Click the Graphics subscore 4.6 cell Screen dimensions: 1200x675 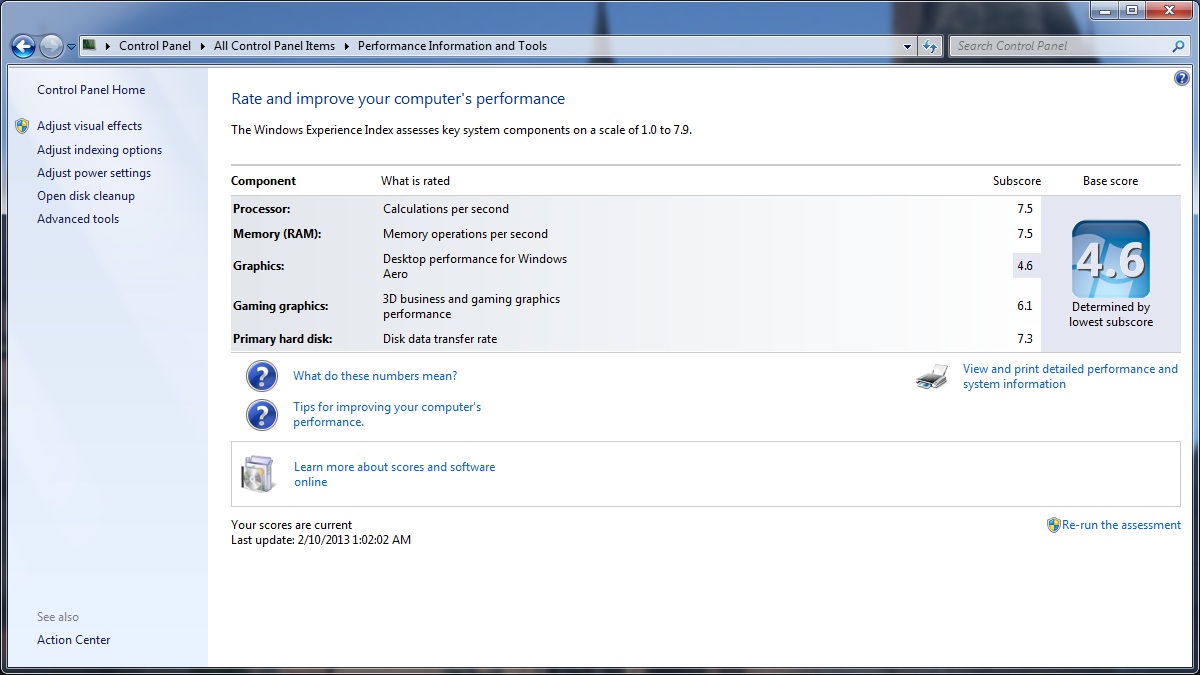click(x=1025, y=266)
